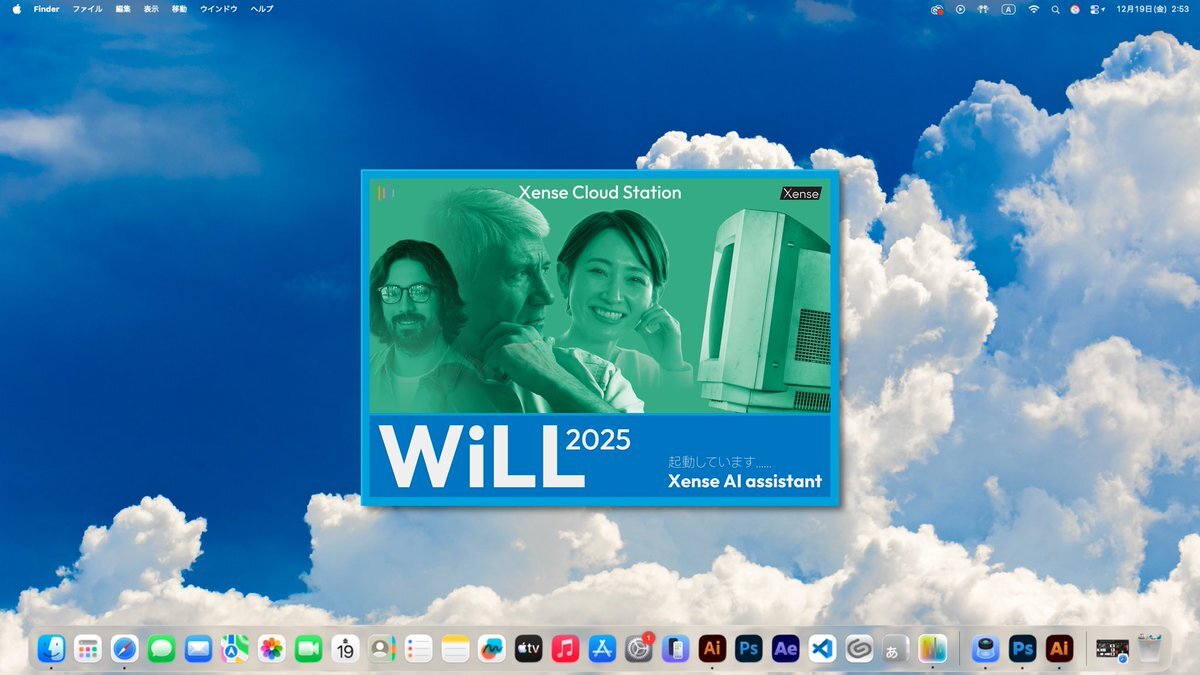Open Contacts from the Dock
Screen dimensions: 1200x675
382,649
